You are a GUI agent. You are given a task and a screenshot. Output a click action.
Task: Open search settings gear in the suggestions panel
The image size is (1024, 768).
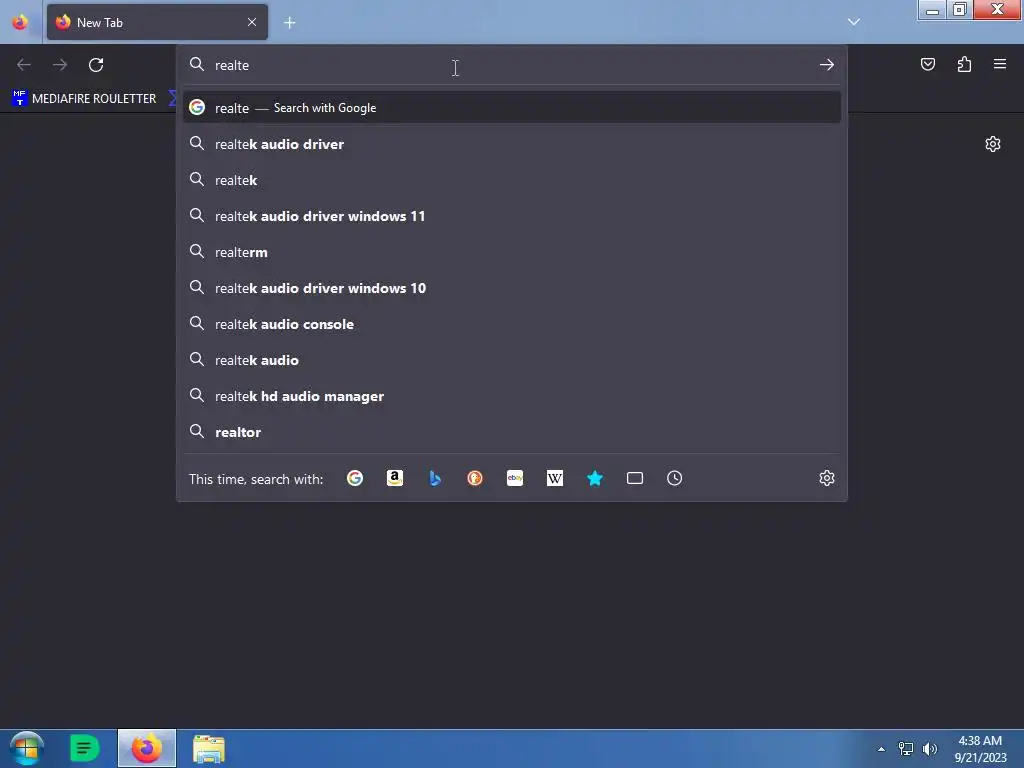(x=827, y=478)
